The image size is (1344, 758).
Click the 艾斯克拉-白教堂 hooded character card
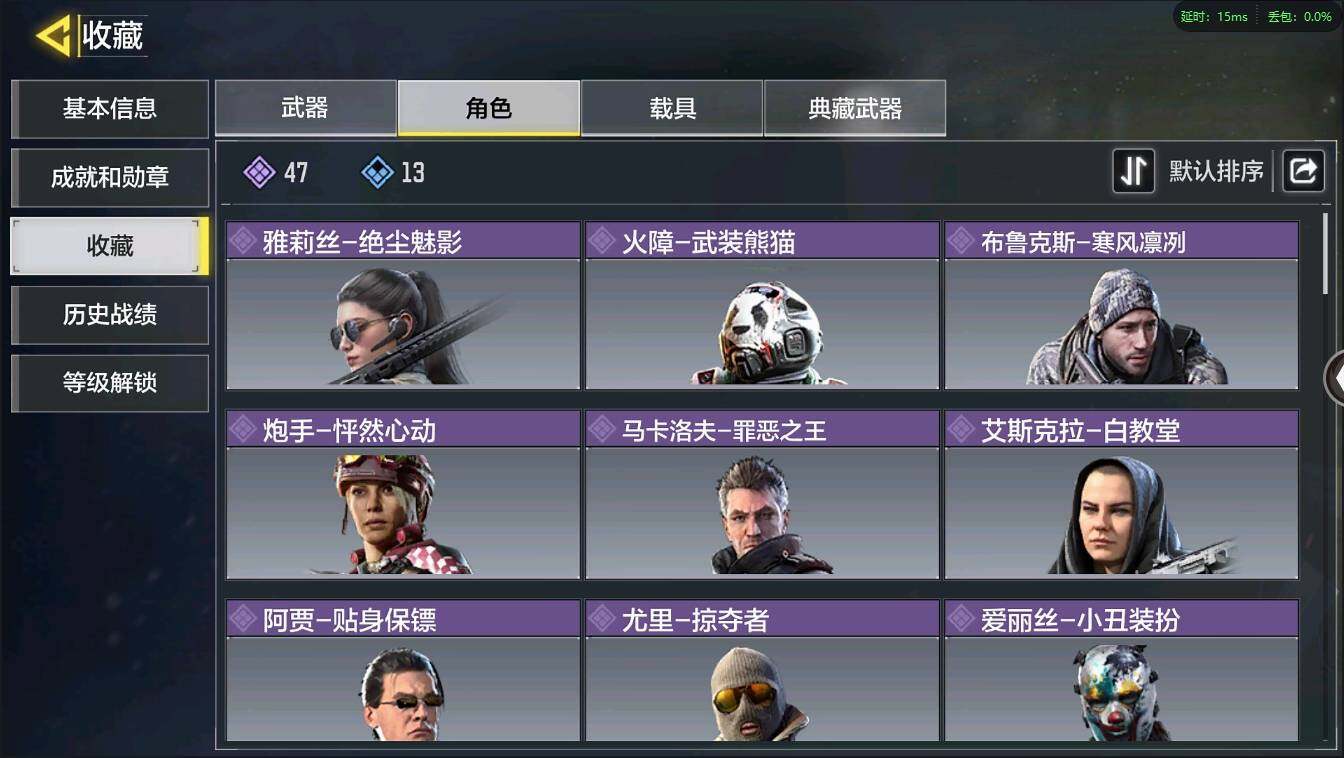[x=1122, y=494]
